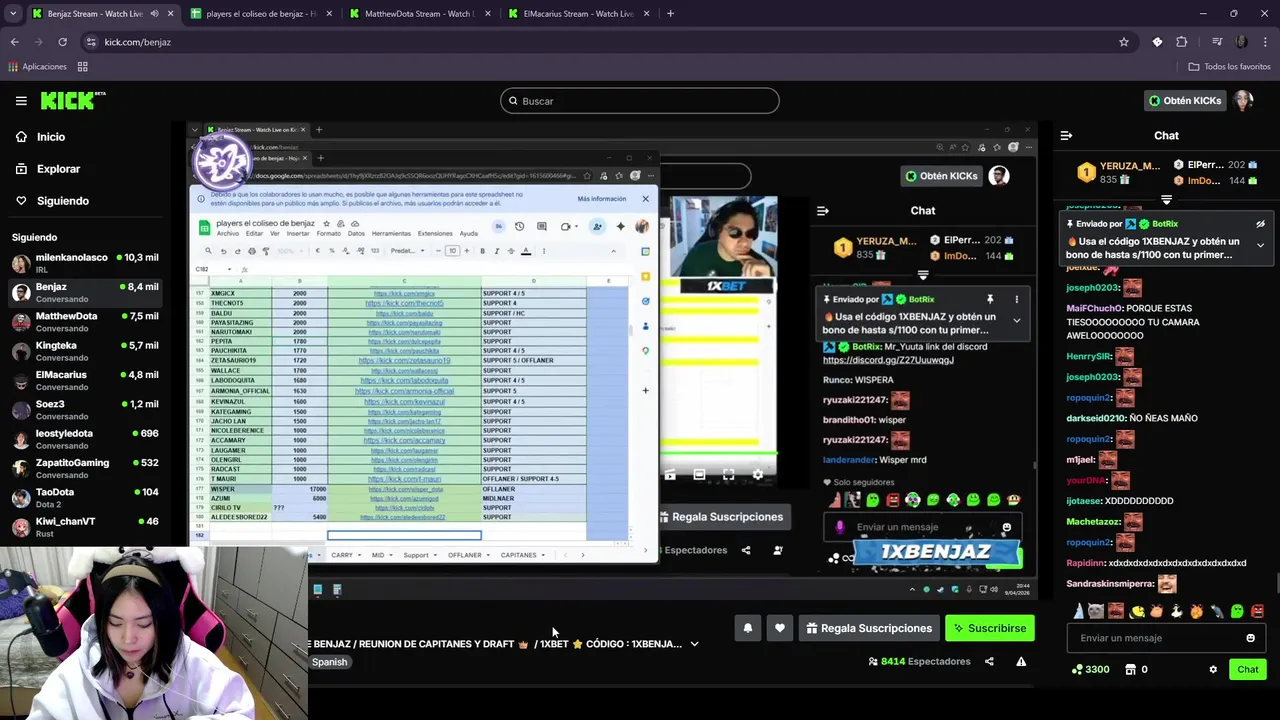
Task: Open chat settings gear icon
Action: 1213,669
